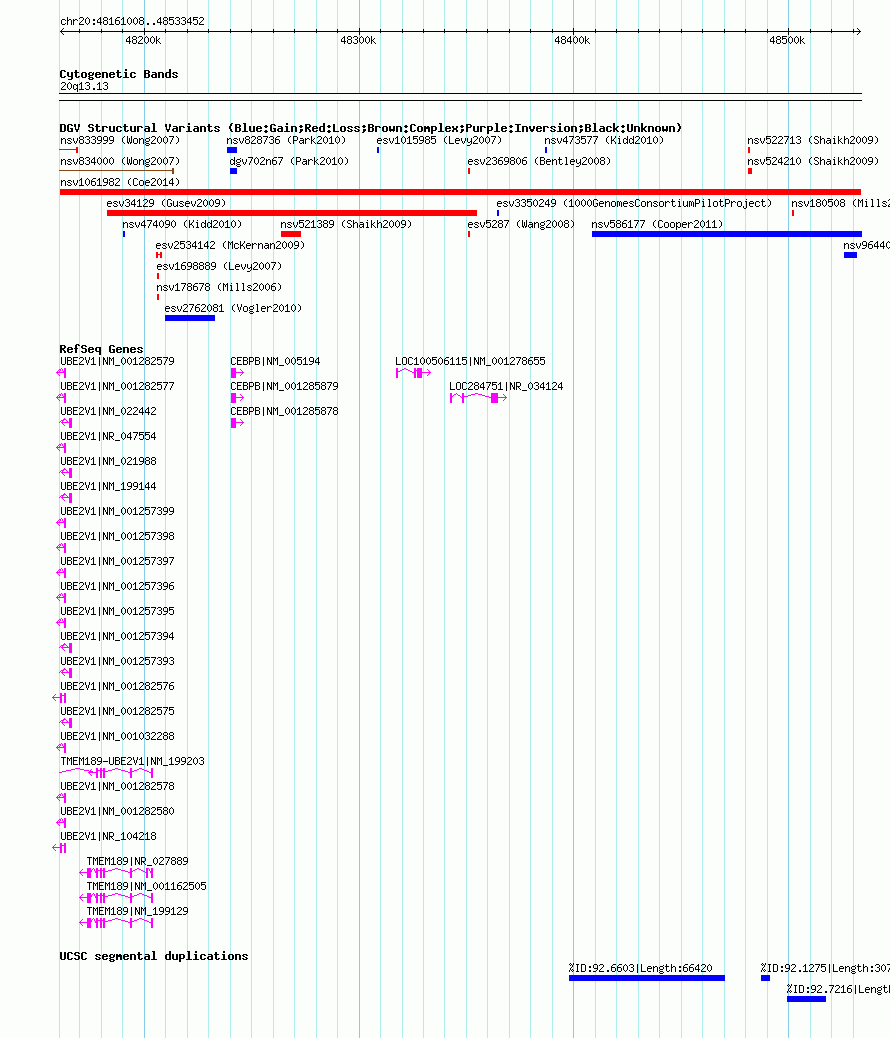Click the dgv702n67 (Park2010) label
Viewport: 890px width, 1038px height.
289,162
